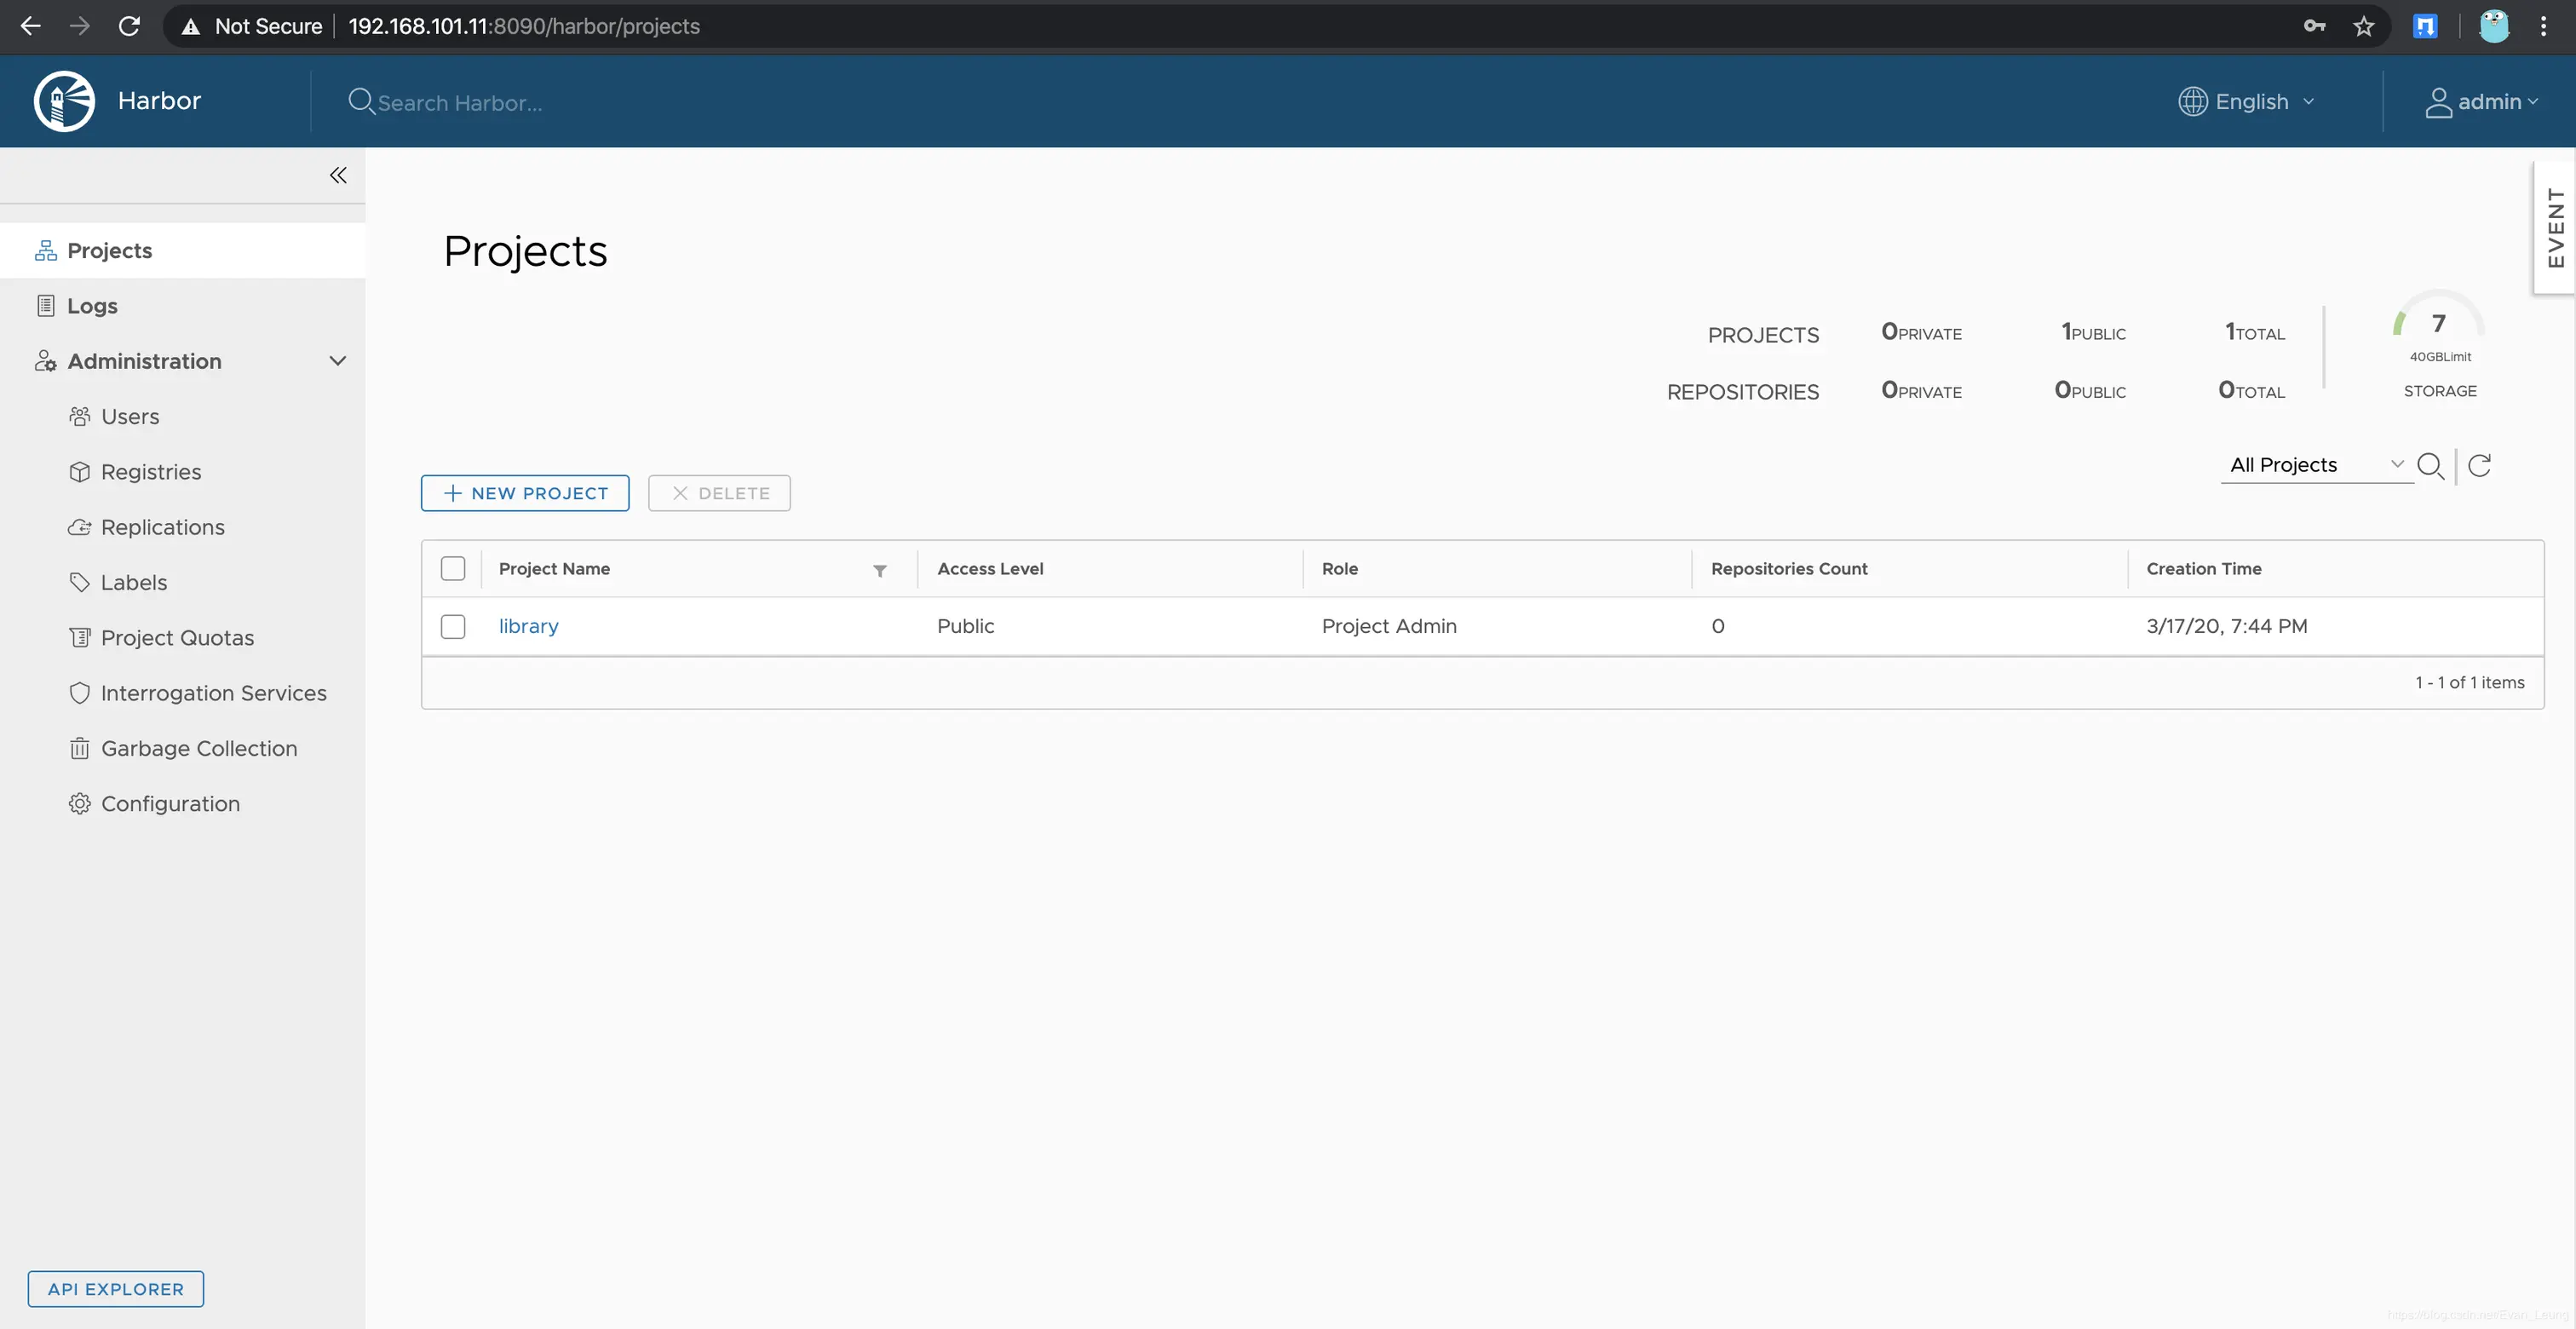Image resolution: width=2576 pixels, height=1329 pixels.
Task: Open the saved passwords key icon
Action: point(2314,26)
